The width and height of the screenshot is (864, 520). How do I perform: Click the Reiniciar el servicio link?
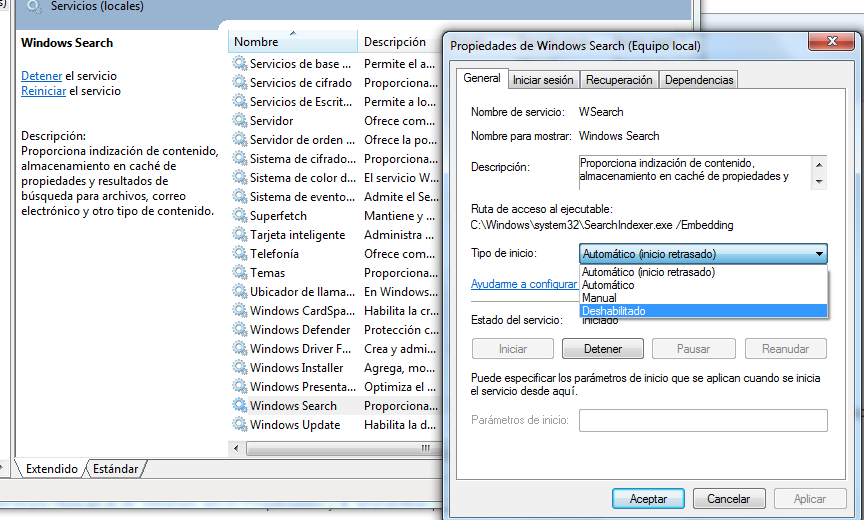[43, 91]
